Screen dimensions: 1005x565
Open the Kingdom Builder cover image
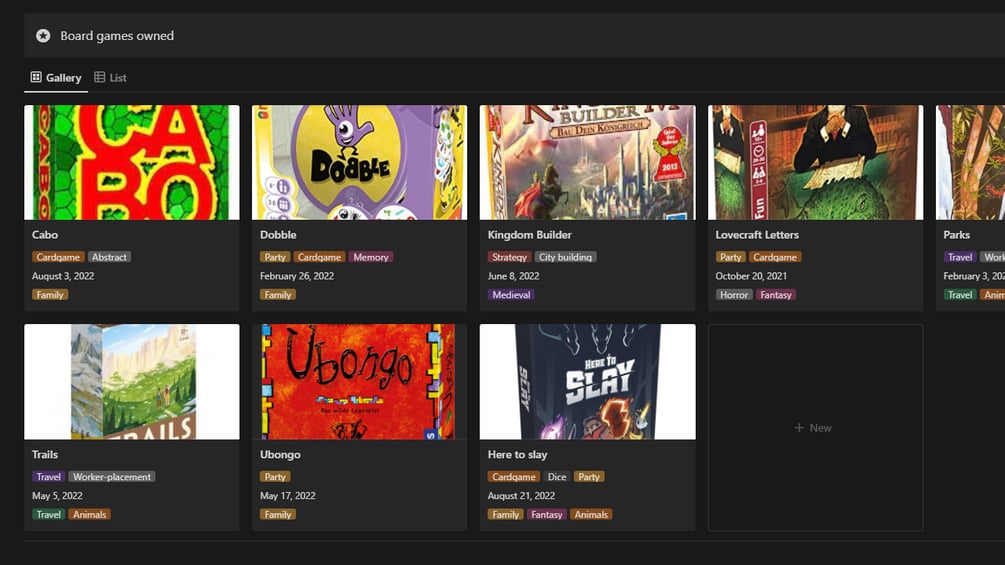[588, 163]
